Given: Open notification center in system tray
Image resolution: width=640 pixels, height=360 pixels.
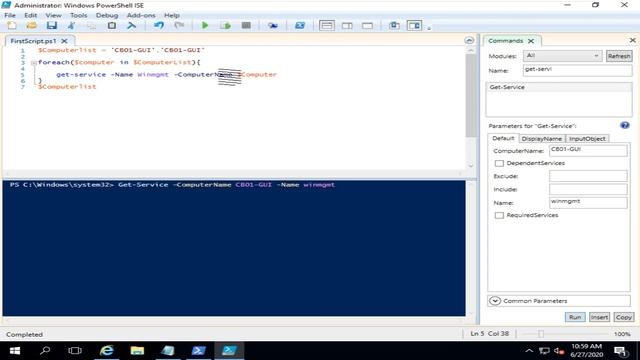Looking at the screenshot, I should click(x=620, y=351).
